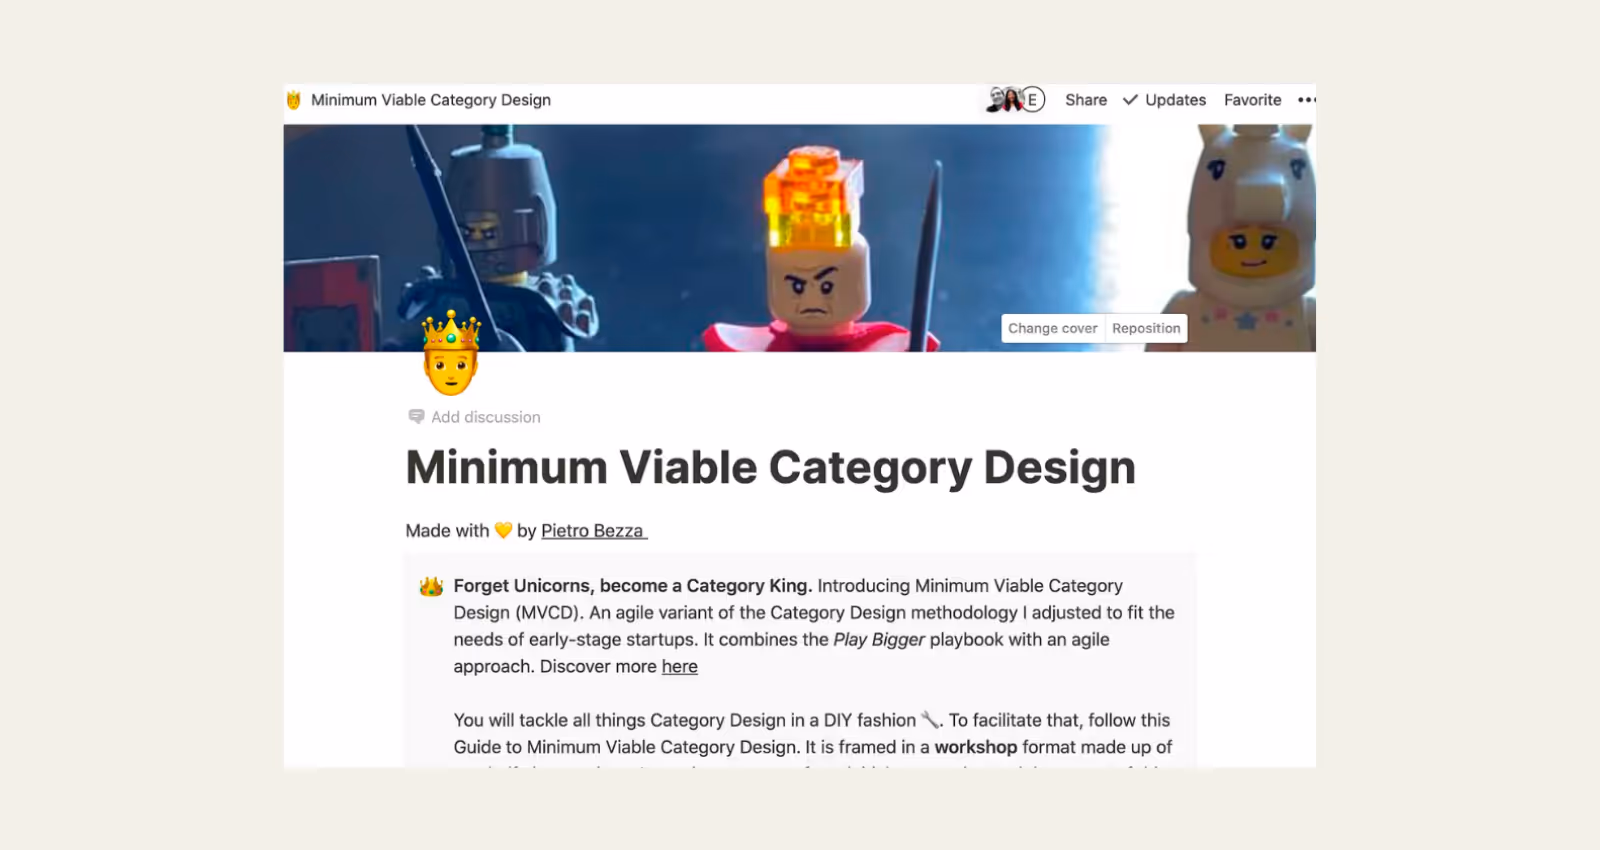The image size is (1600, 850).
Task: Click the crowned prince page icon
Action: pos(451,353)
